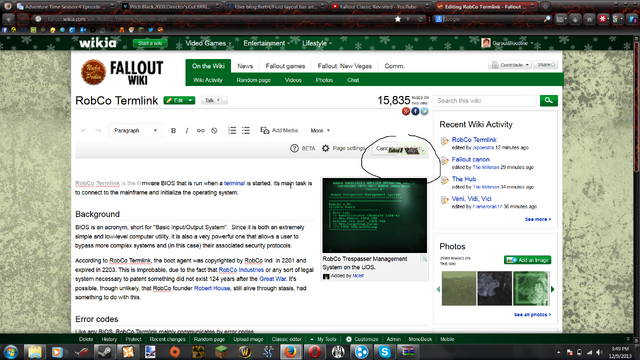Click the Start a wiki button
This screenshot has height=360, width=640.
coord(150,43)
